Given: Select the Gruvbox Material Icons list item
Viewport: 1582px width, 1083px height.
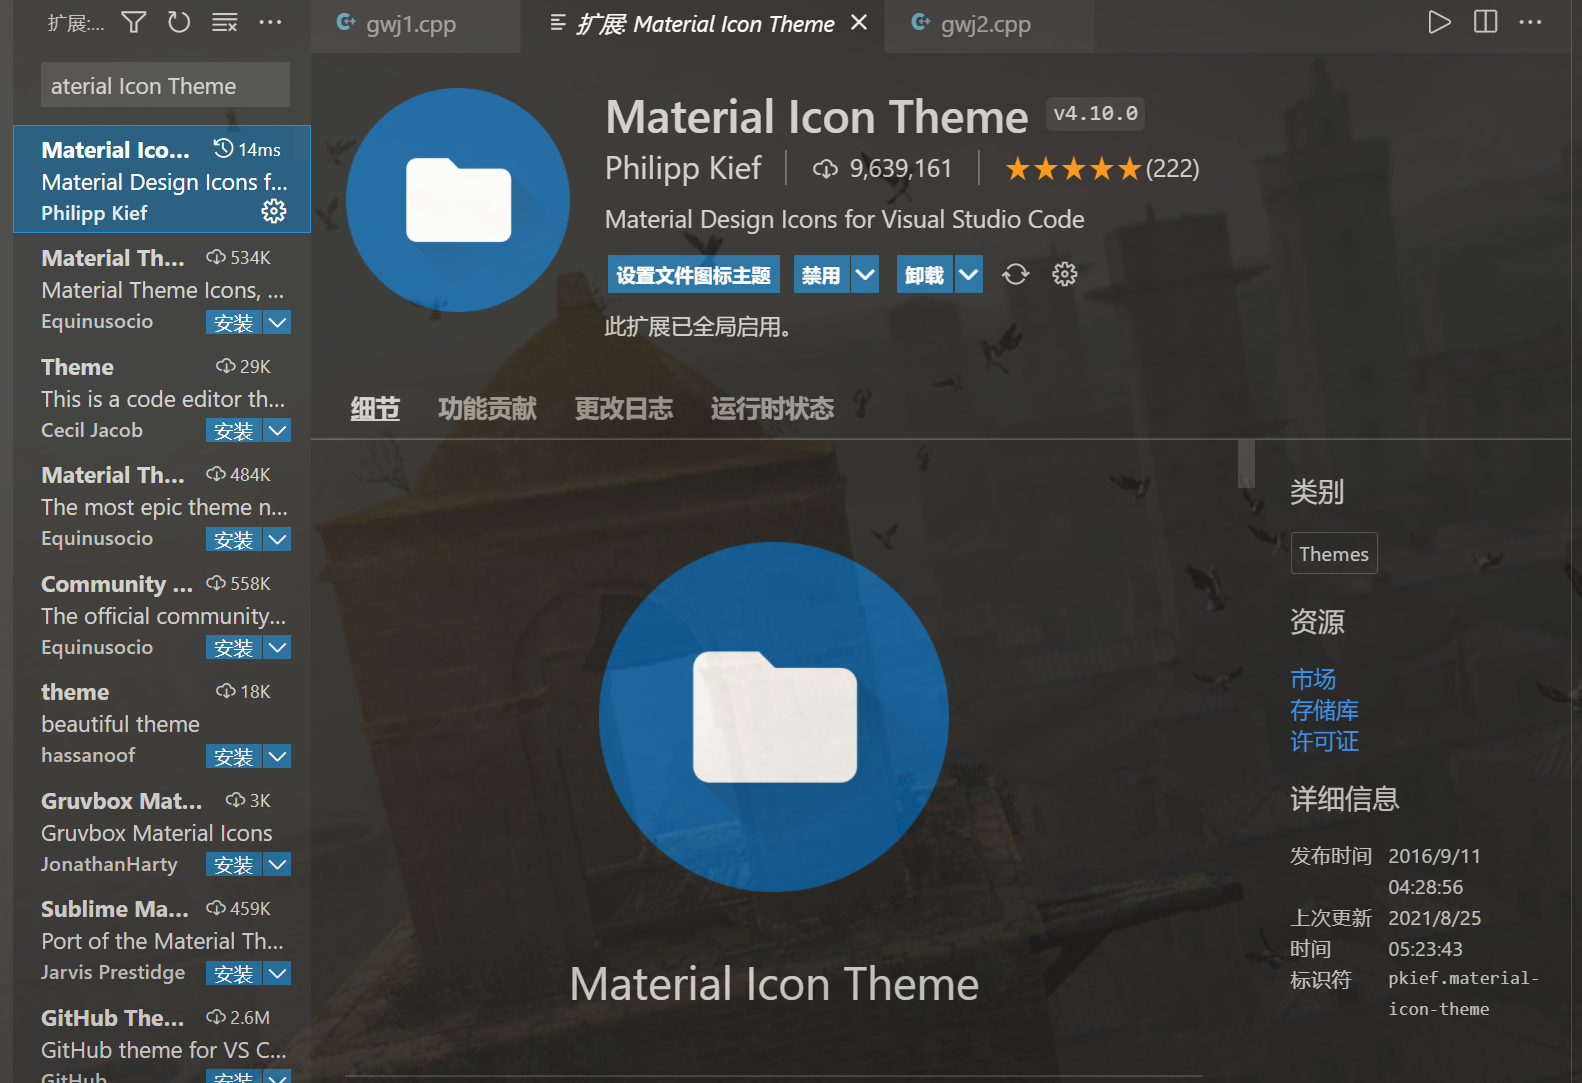Looking at the screenshot, I should tap(162, 831).
